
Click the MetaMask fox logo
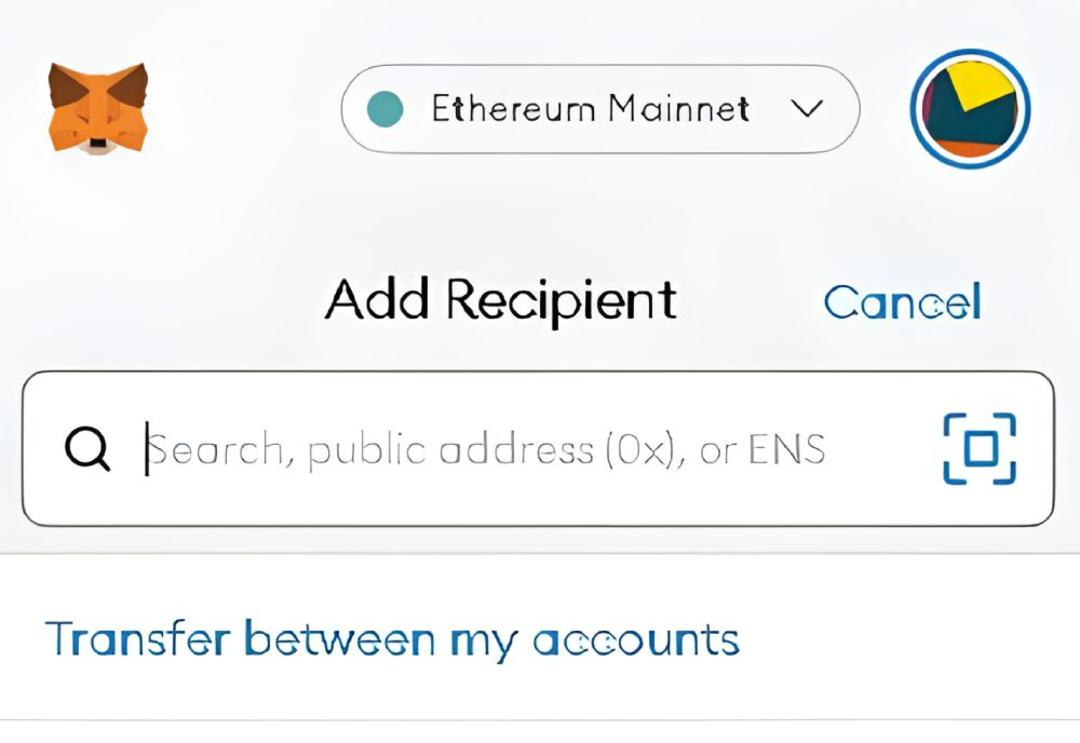98,107
